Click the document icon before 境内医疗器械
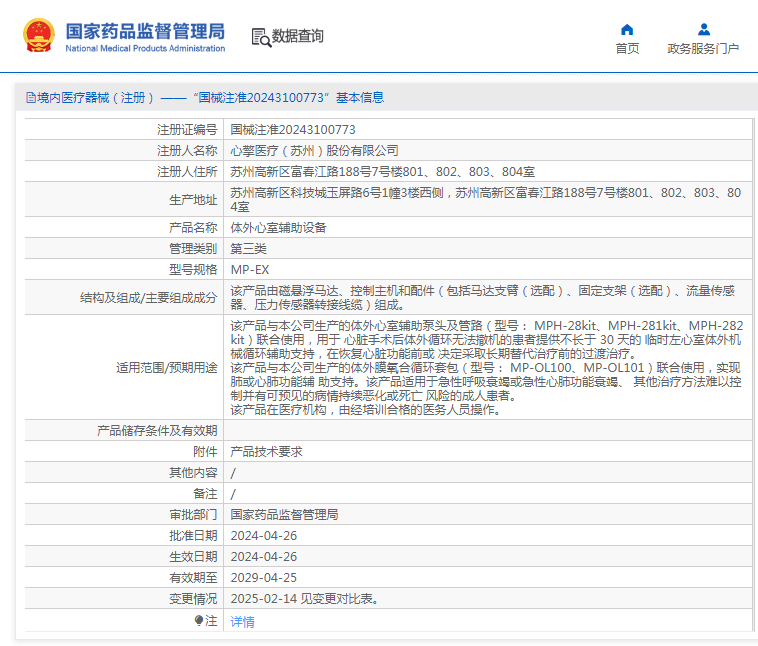 tap(31, 98)
